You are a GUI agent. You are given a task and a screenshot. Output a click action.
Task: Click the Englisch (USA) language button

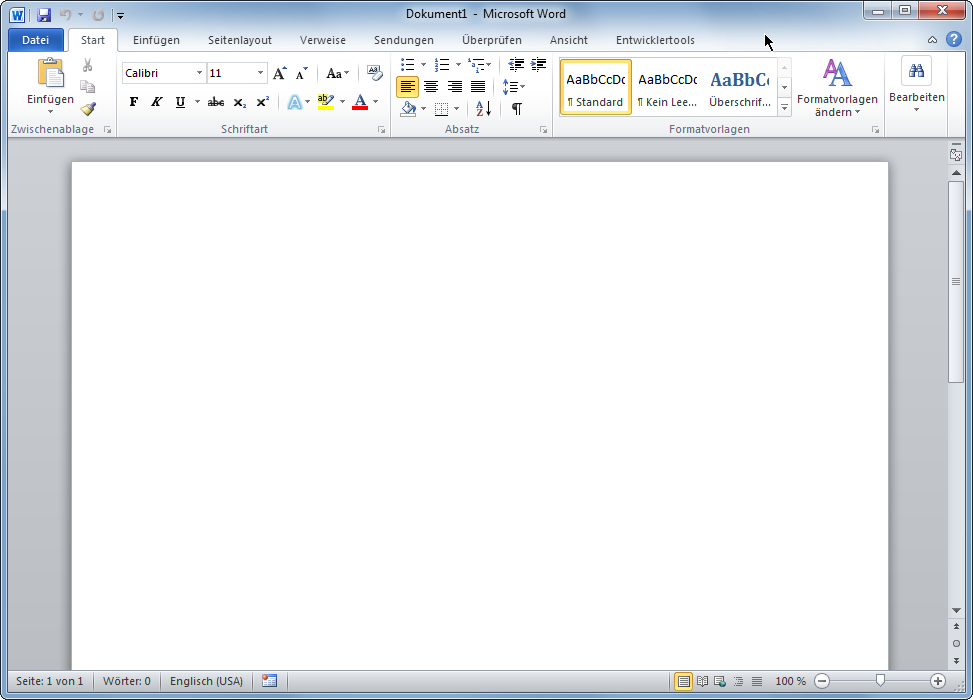pyautogui.click(x=207, y=681)
